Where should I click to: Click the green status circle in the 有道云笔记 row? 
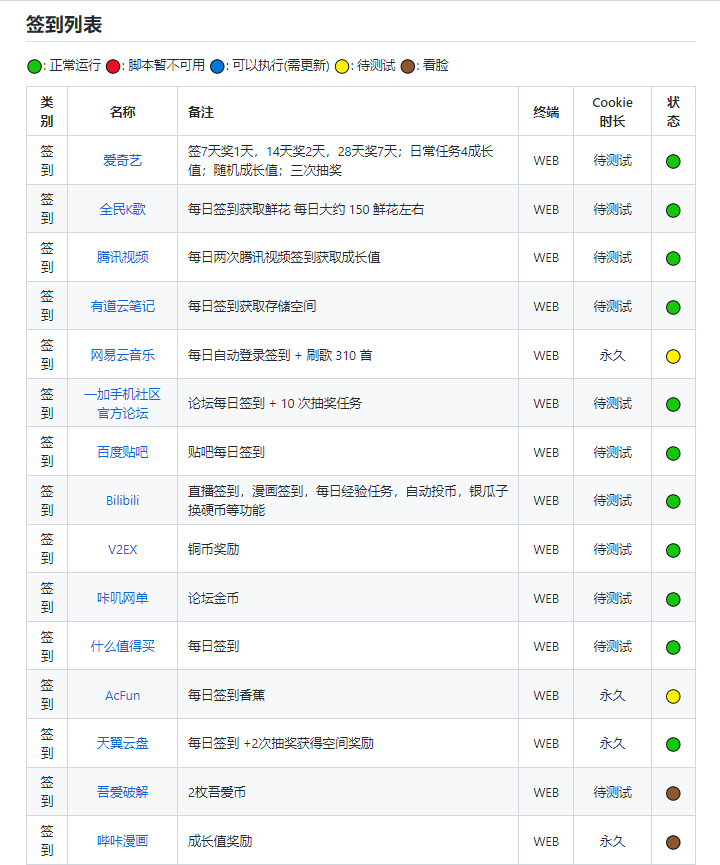(x=673, y=307)
